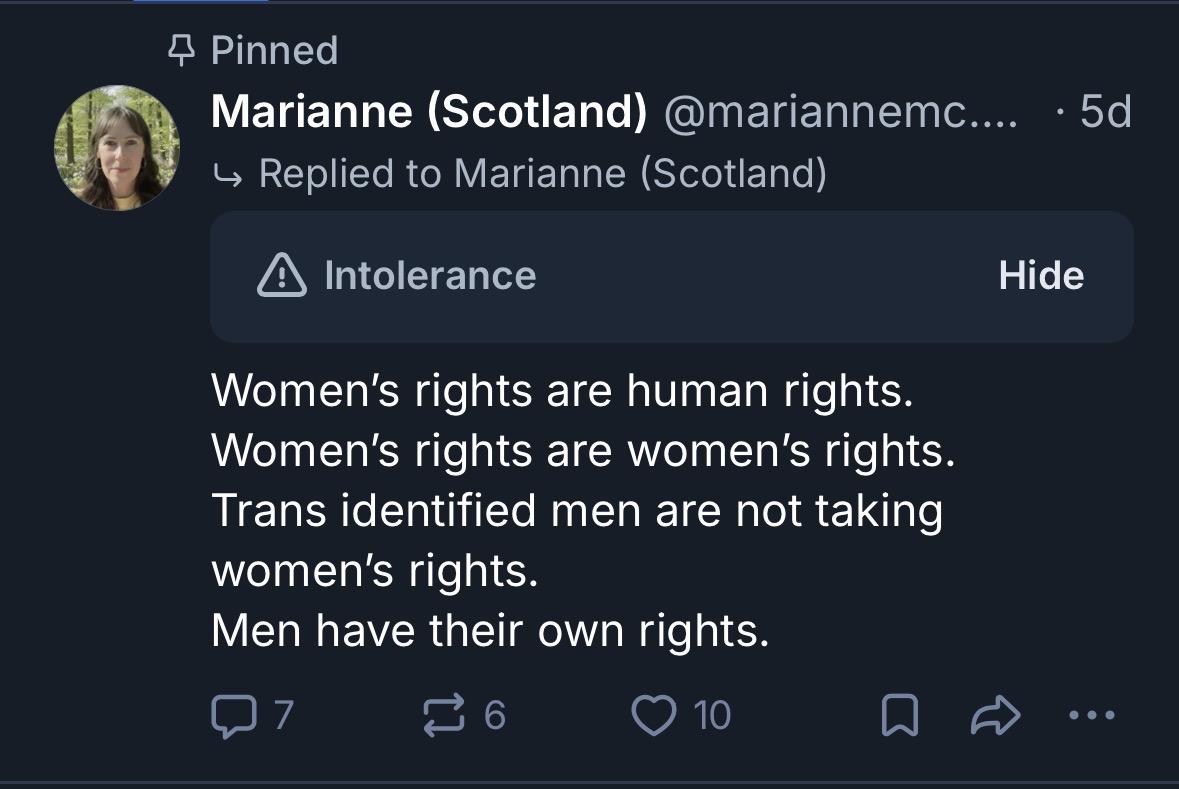Open Marianne's profile picture

[117, 147]
